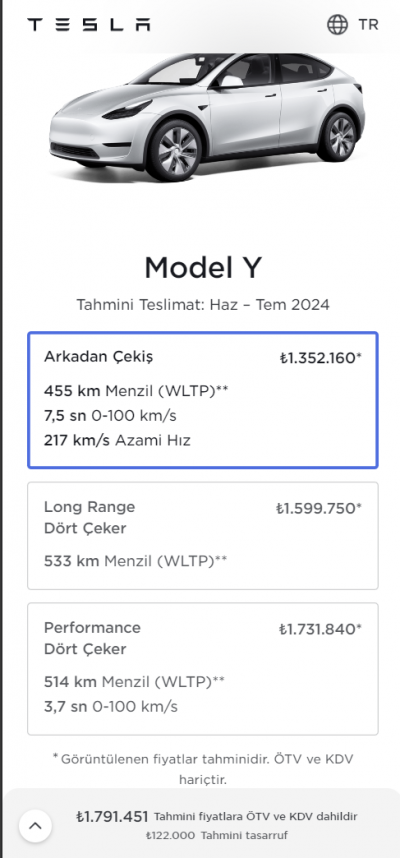Click the Model Y heading
The image size is (400, 858).
(203, 268)
